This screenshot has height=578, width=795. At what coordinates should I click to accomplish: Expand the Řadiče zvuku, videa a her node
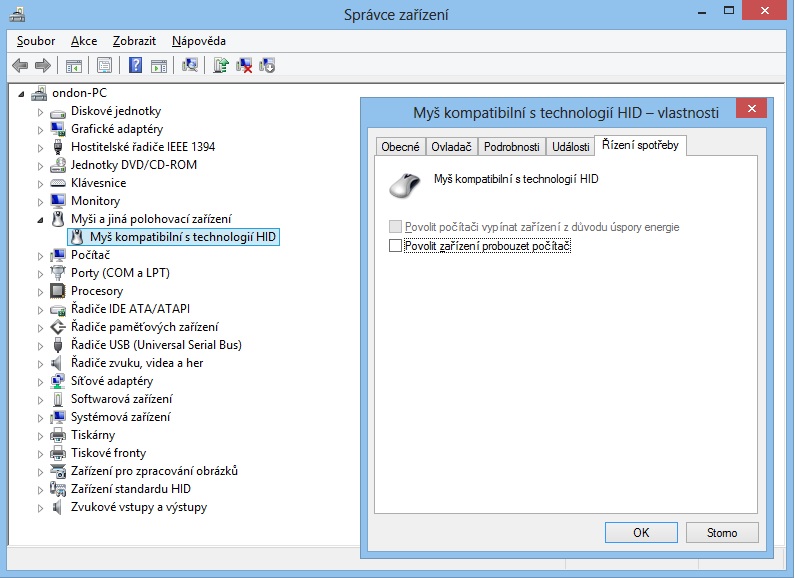[x=40, y=364]
